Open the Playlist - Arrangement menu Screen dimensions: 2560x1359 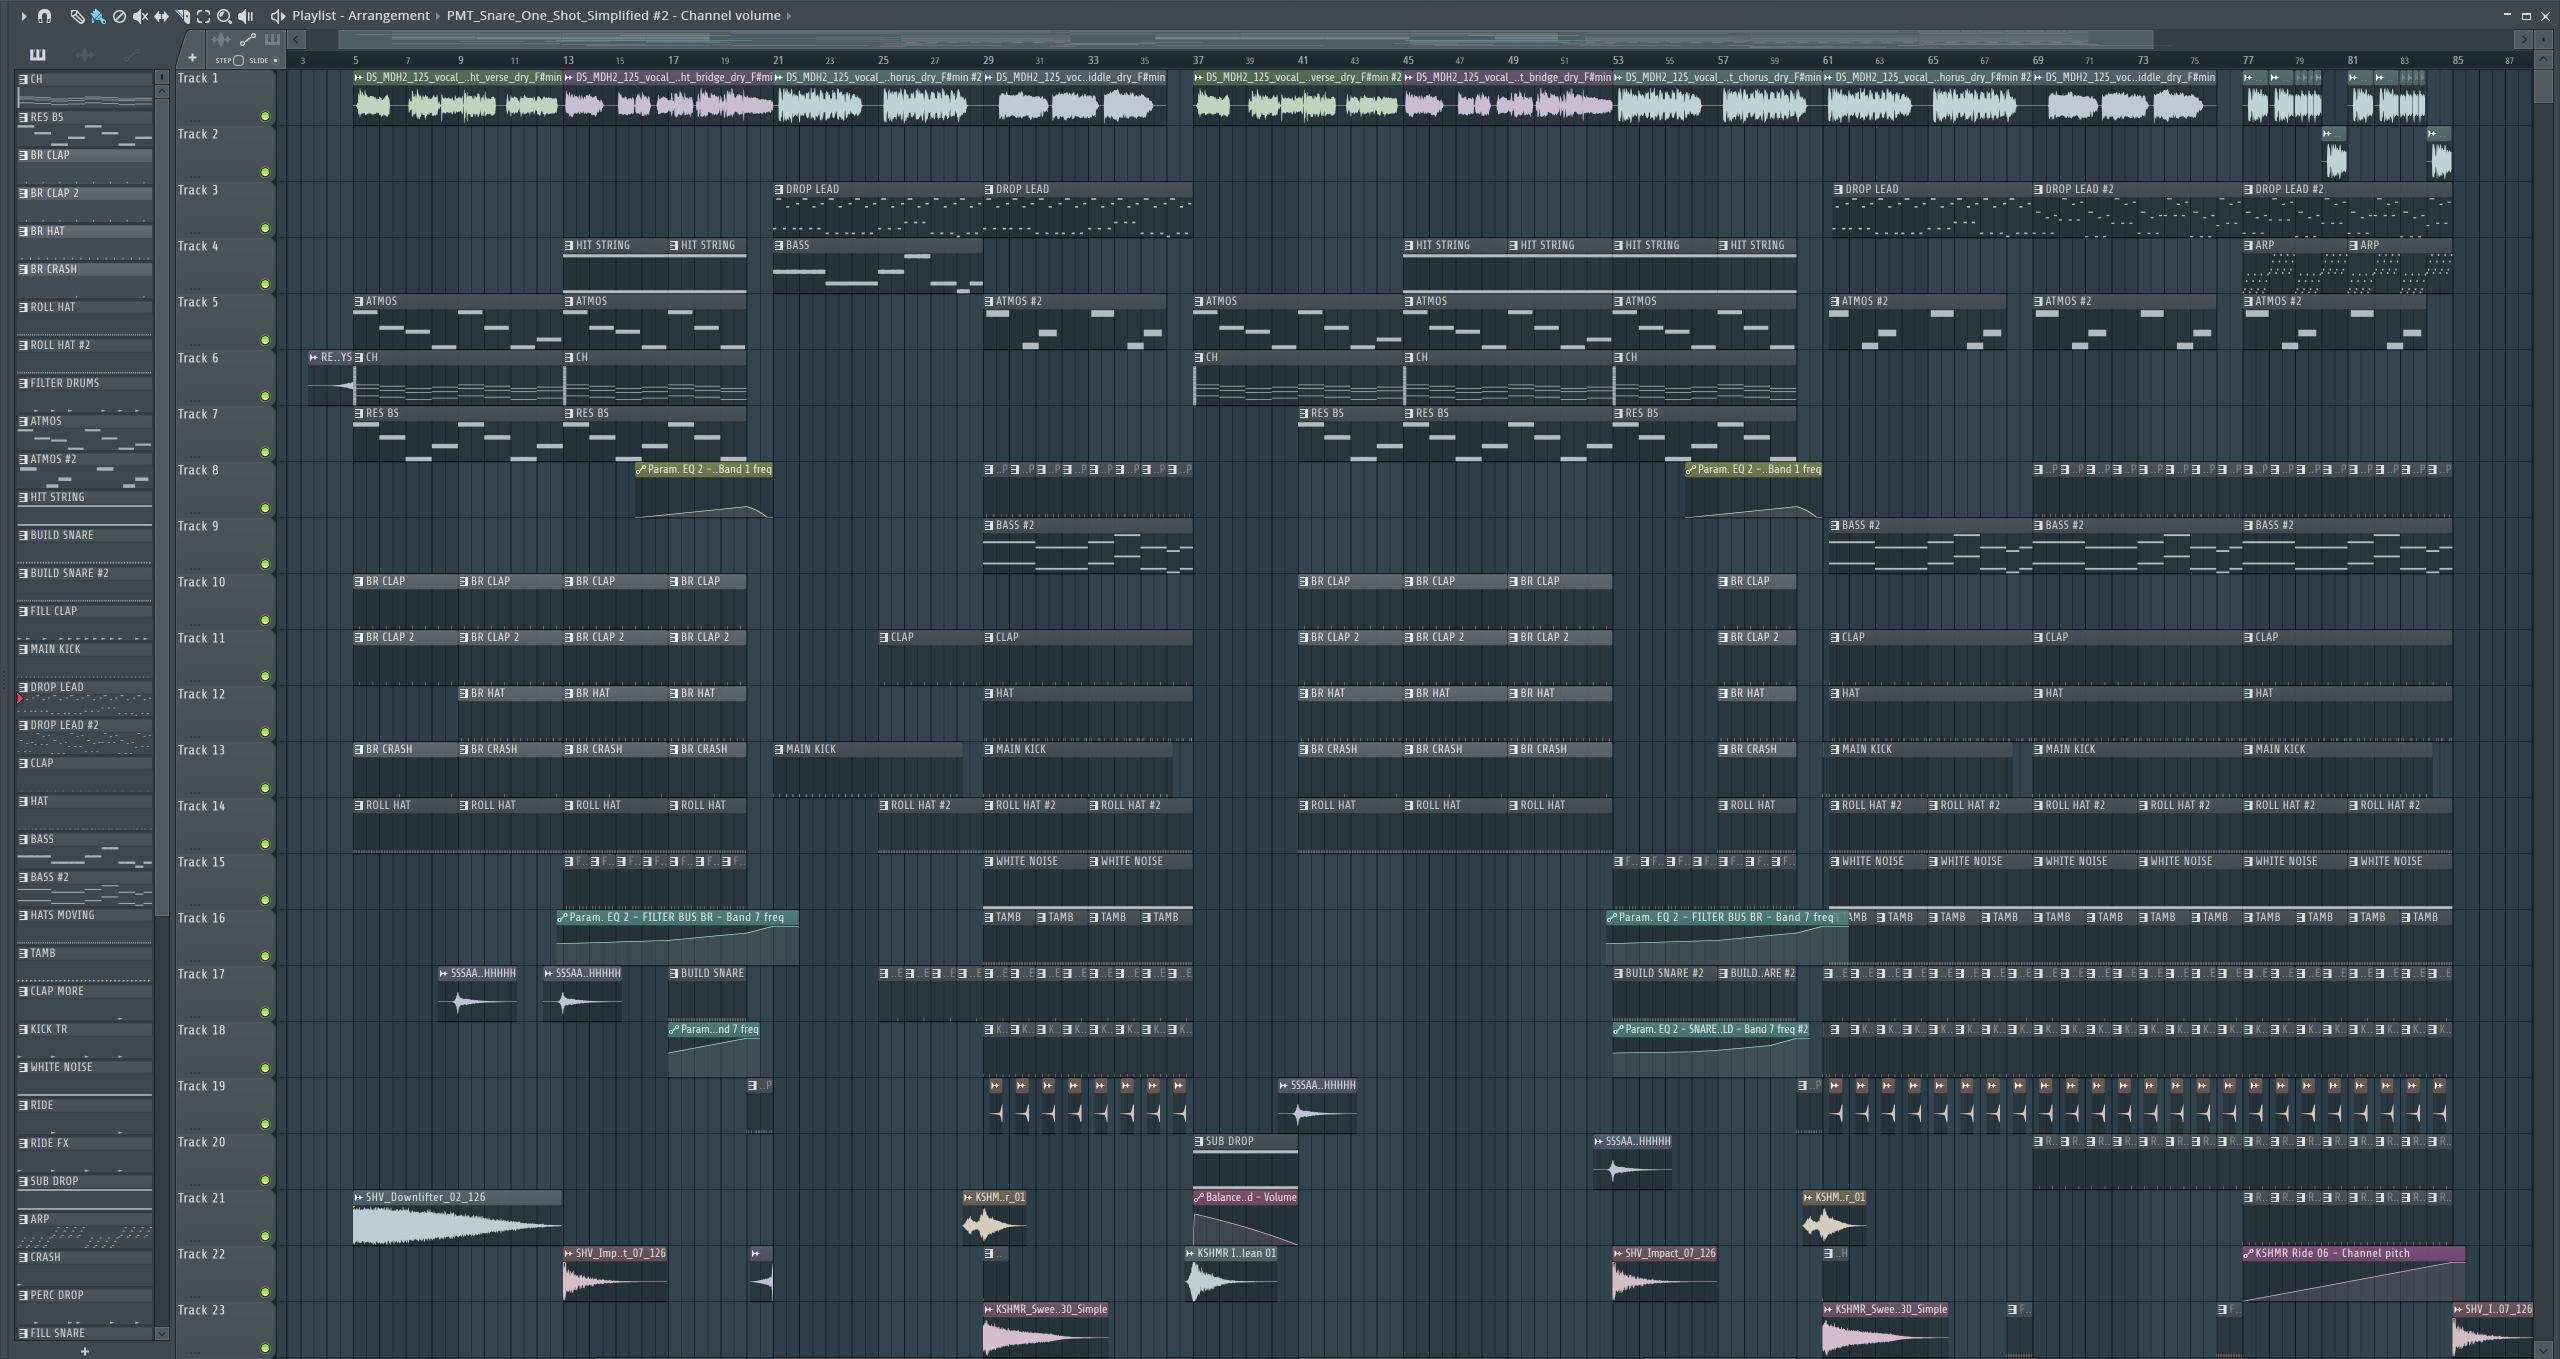(361, 16)
